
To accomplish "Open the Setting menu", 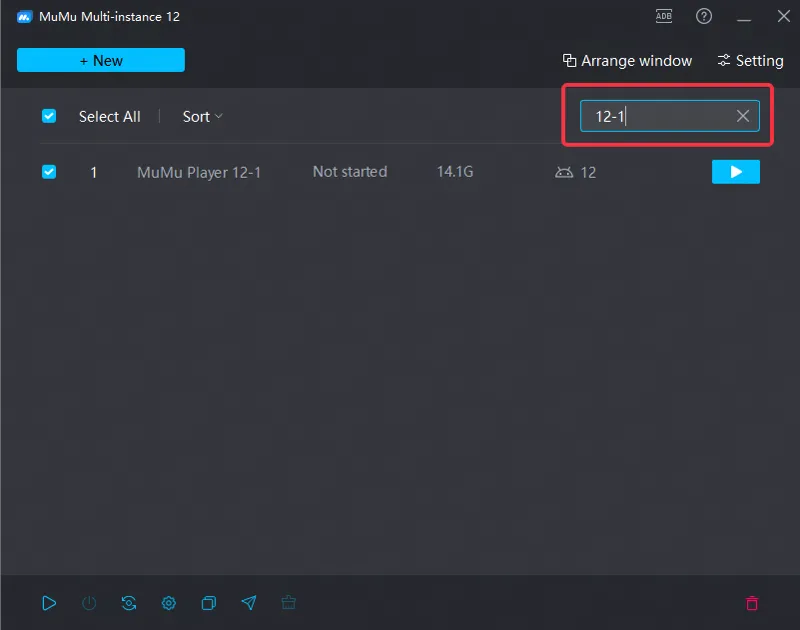I will (750, 61).
